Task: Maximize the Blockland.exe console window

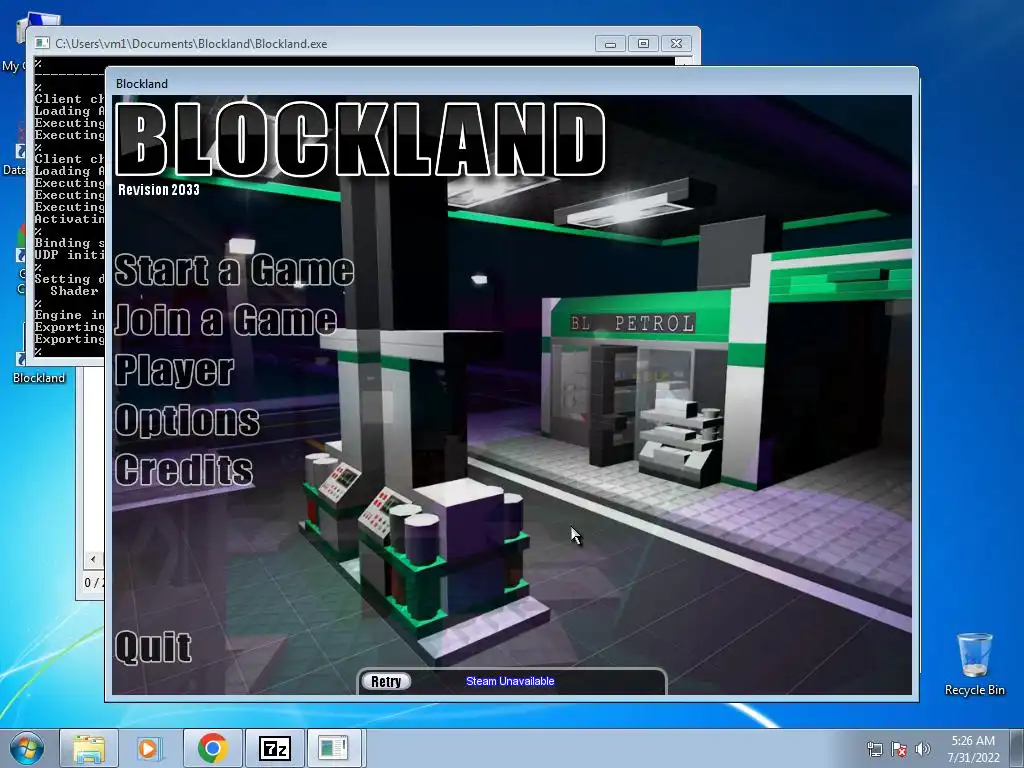Action: click(x=643, y=44)
